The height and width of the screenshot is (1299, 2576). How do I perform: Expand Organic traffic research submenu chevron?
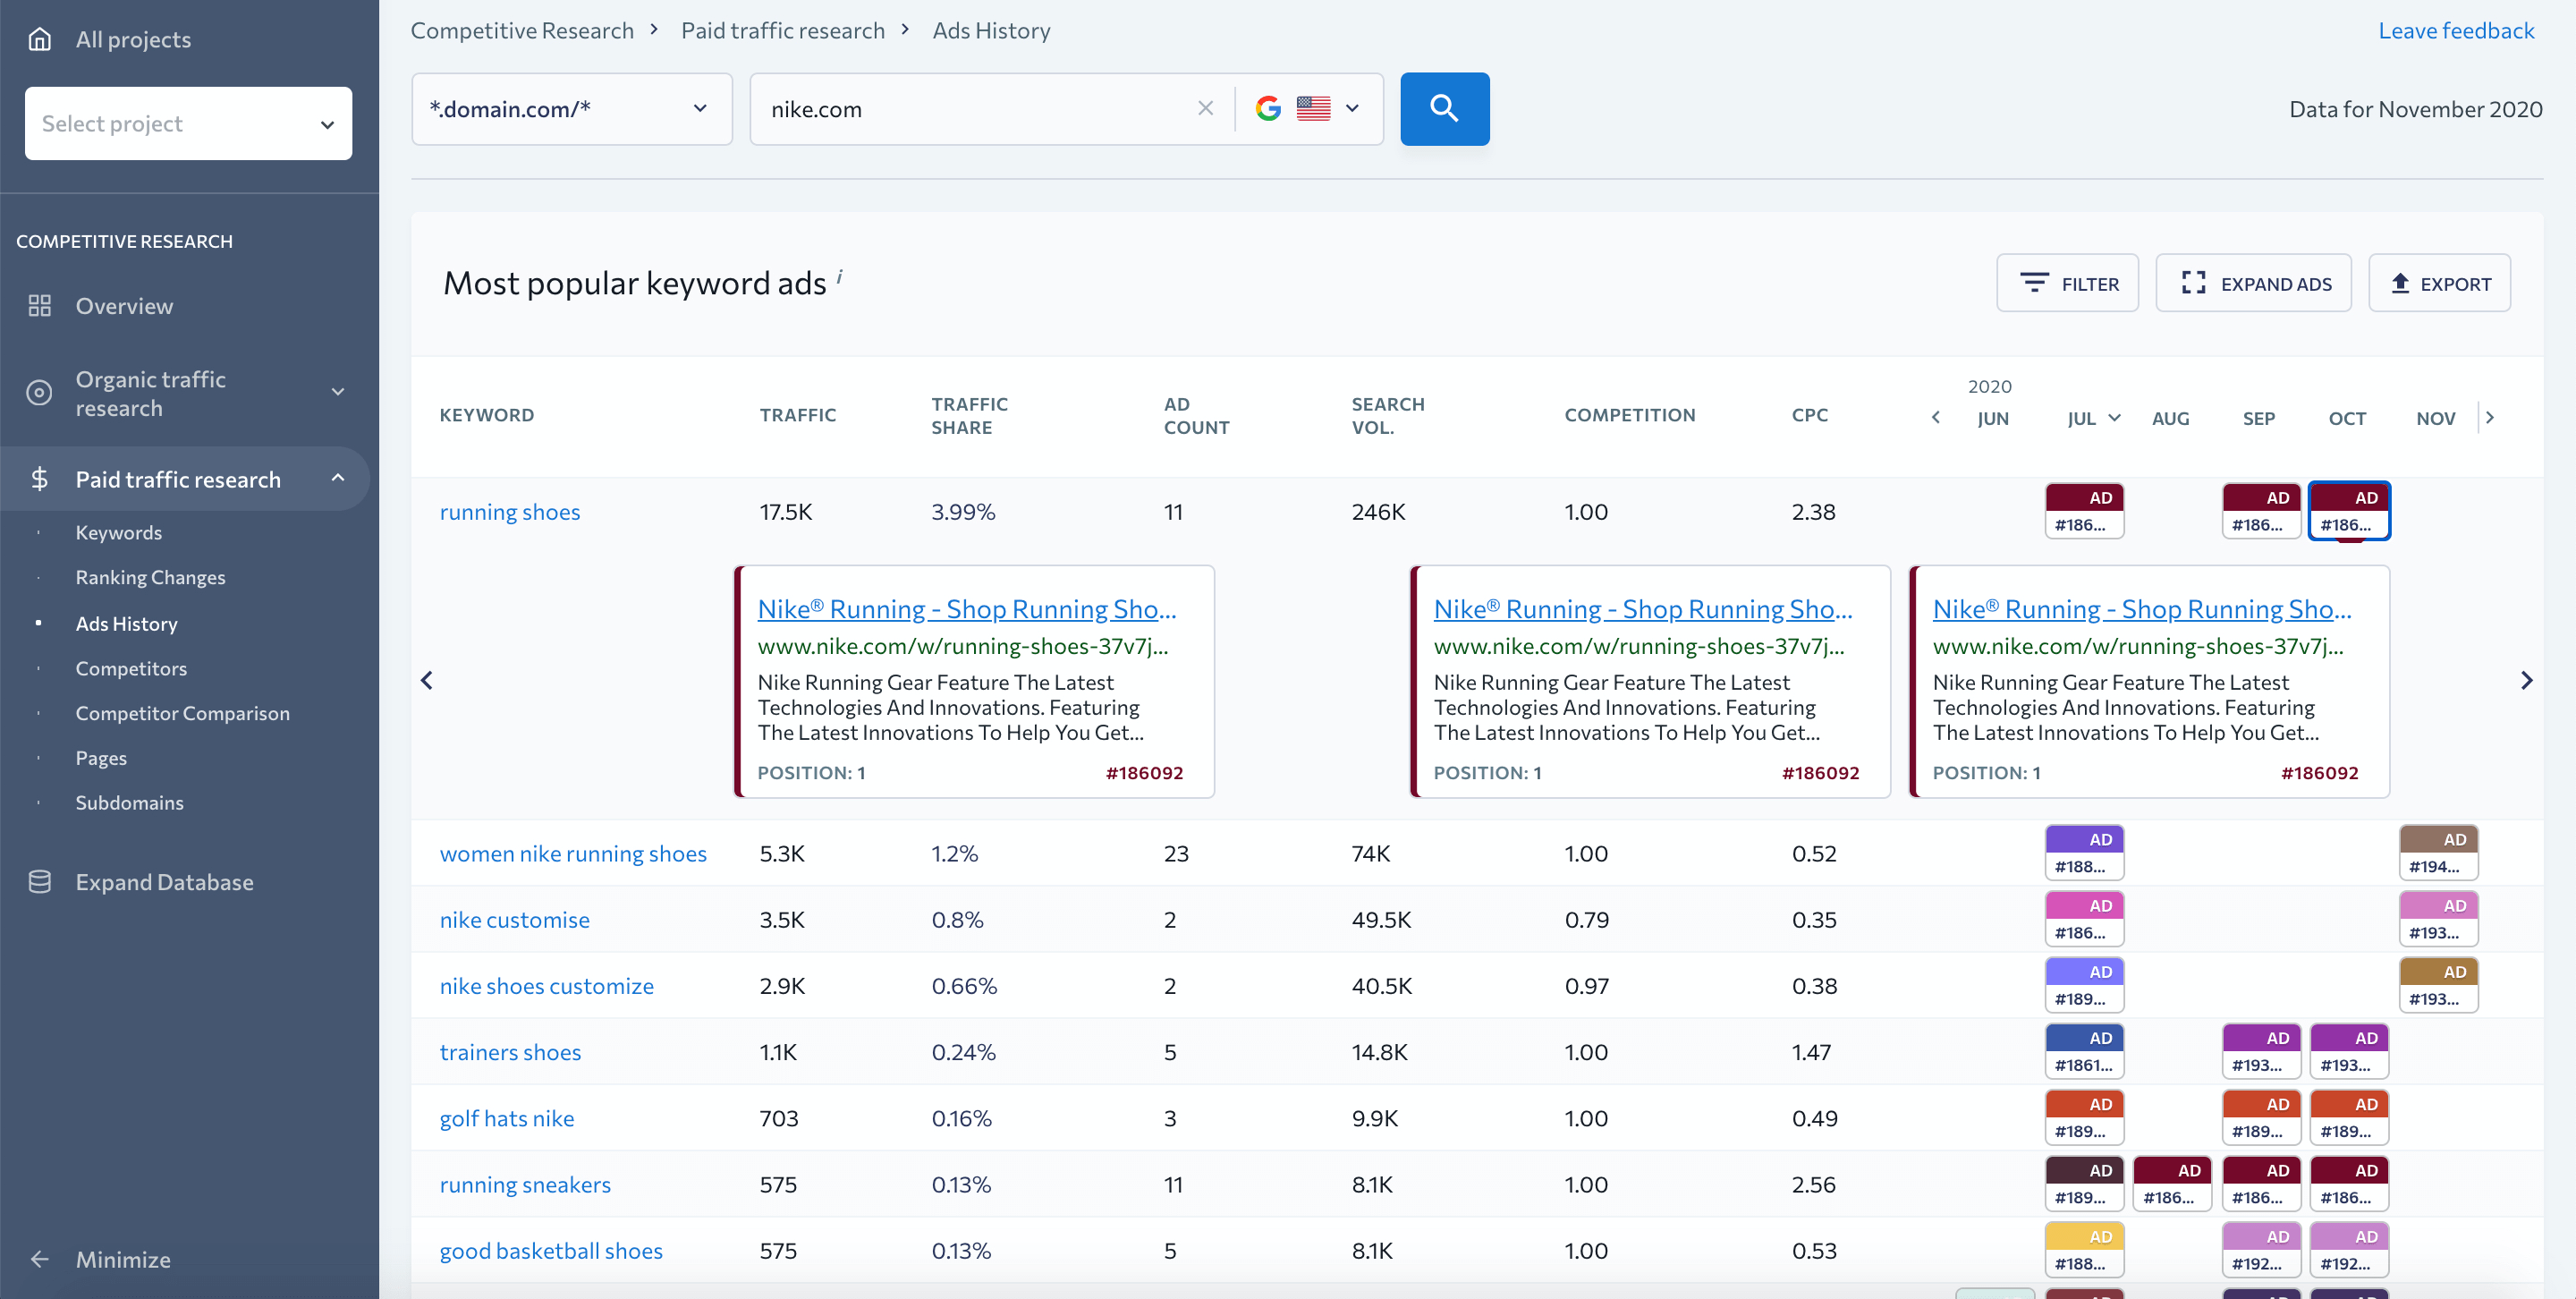pyautogui.click(x=338, y=392)
